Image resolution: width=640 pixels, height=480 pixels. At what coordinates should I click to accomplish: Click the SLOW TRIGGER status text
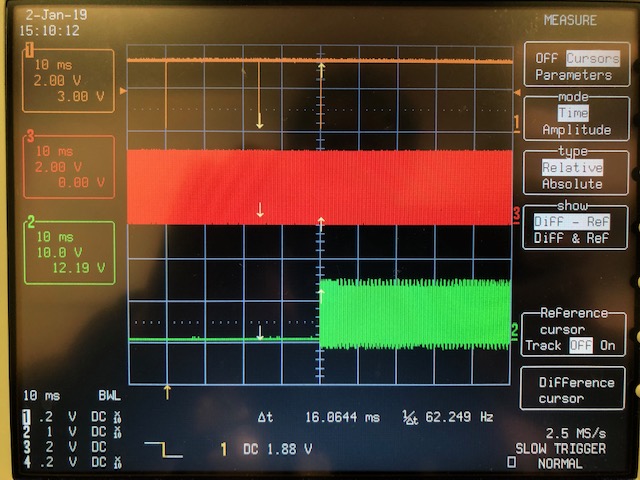tap(560, 449)
